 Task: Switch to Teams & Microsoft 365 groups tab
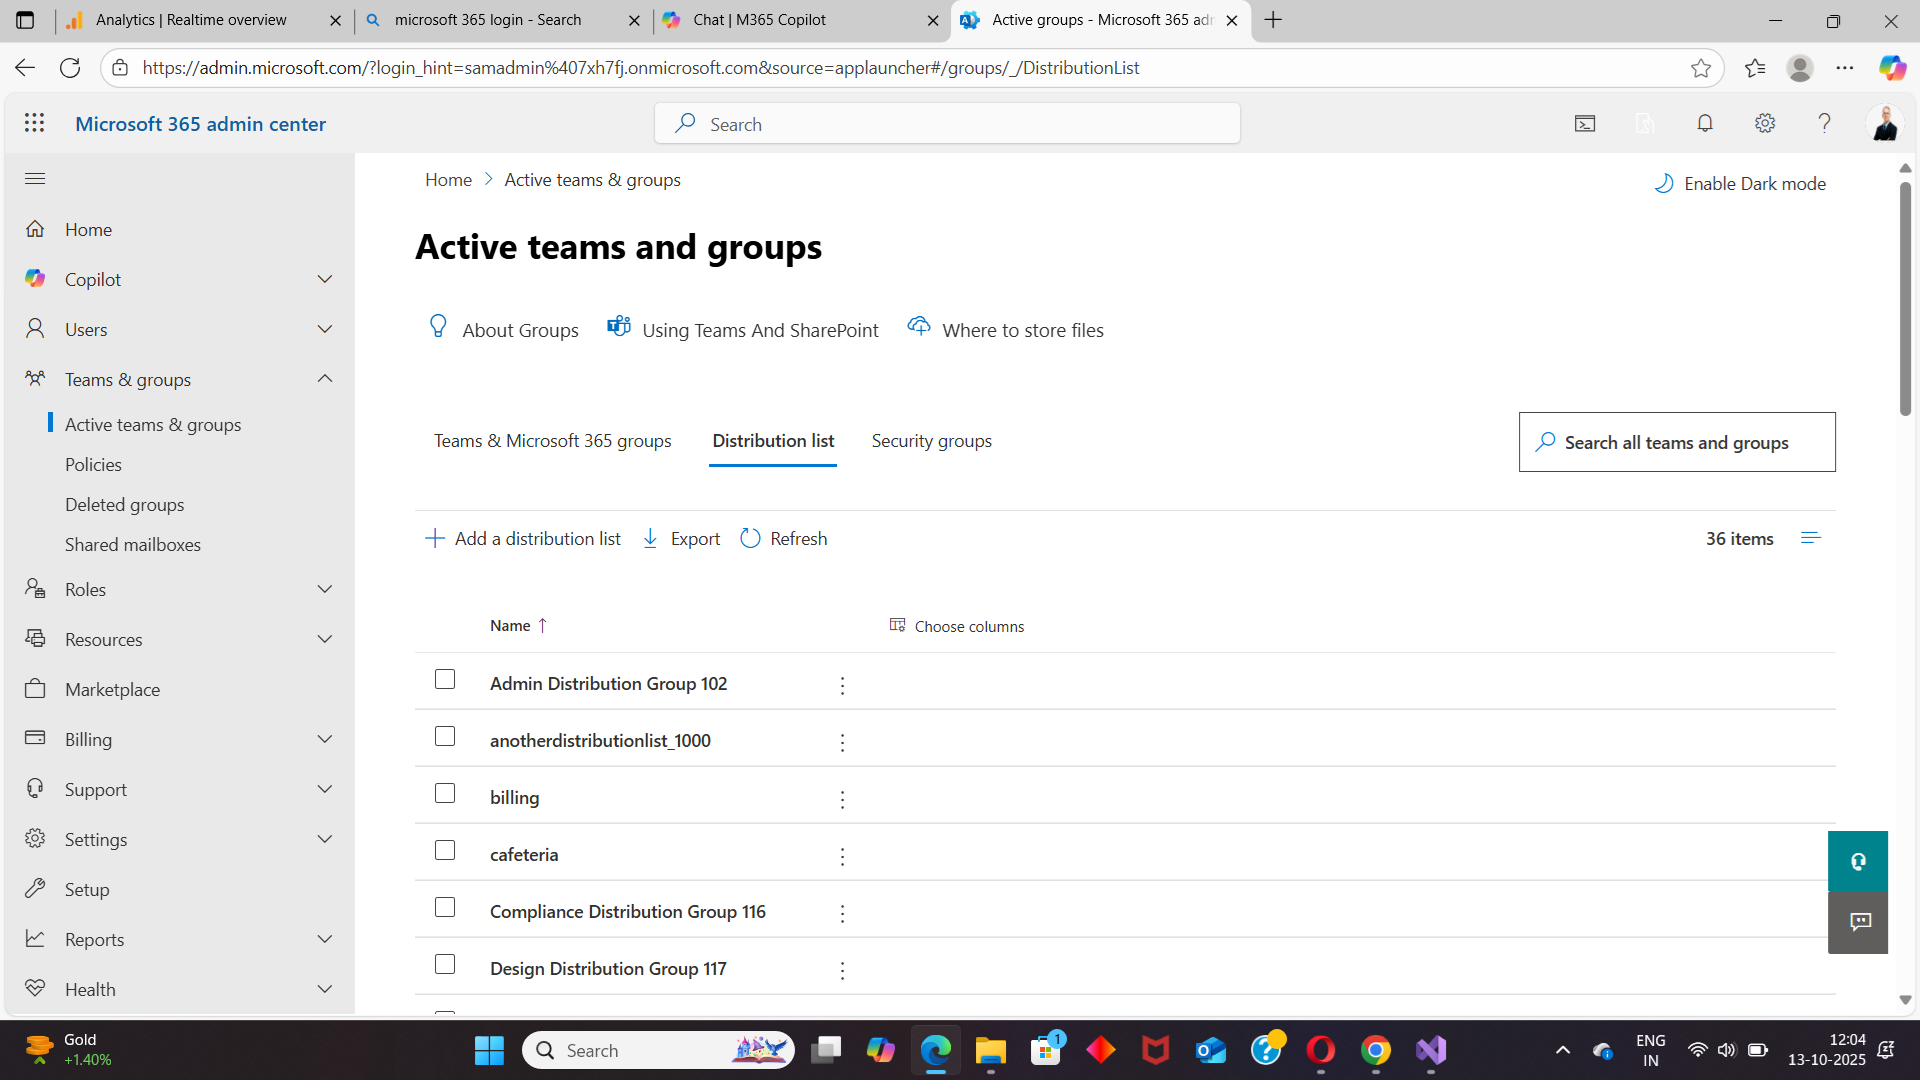(x=552, y=441)
